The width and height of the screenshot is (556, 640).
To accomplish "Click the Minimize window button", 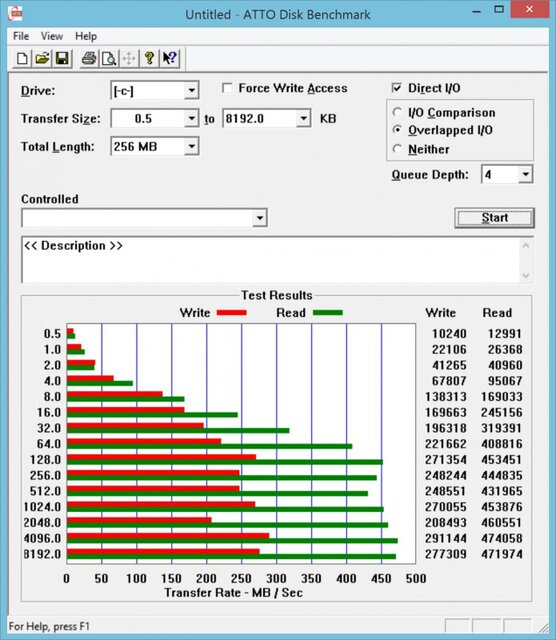I will [x=476, y=11].
